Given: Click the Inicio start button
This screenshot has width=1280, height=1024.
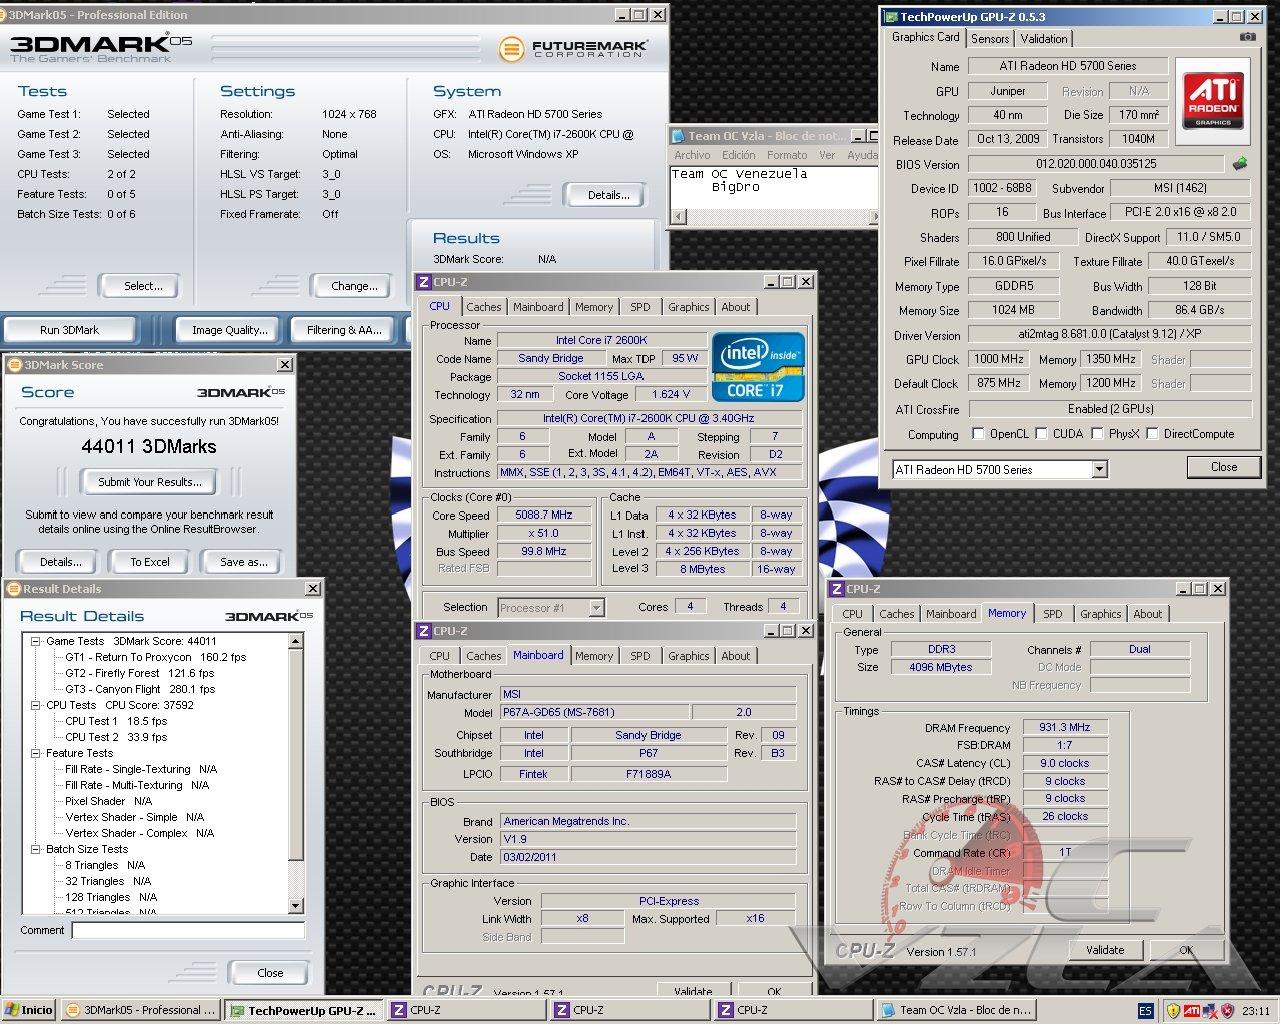Looking at the screenshot, I should (29, 1010).
